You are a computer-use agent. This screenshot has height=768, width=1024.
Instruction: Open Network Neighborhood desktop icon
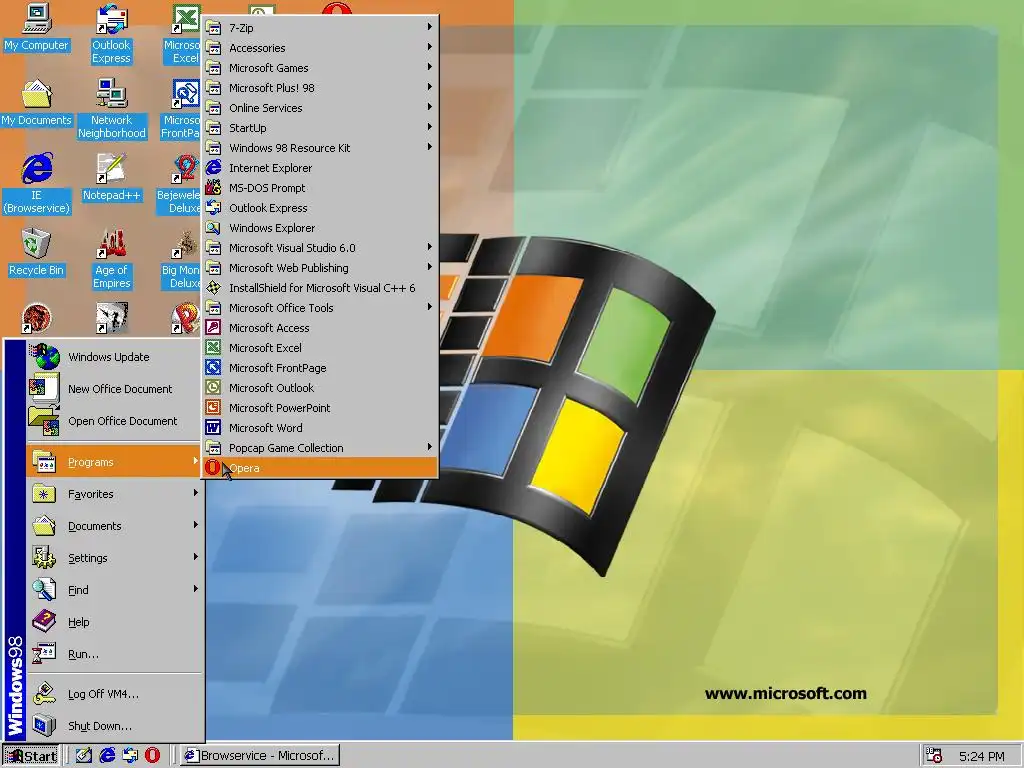click(x=111, y=109)
